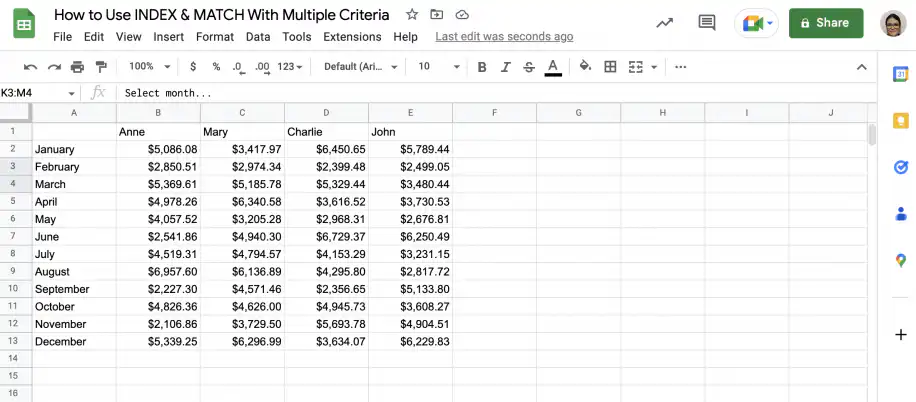Redo the last action
Viewport: 916px width, 402px height.
tap(54, 67)
